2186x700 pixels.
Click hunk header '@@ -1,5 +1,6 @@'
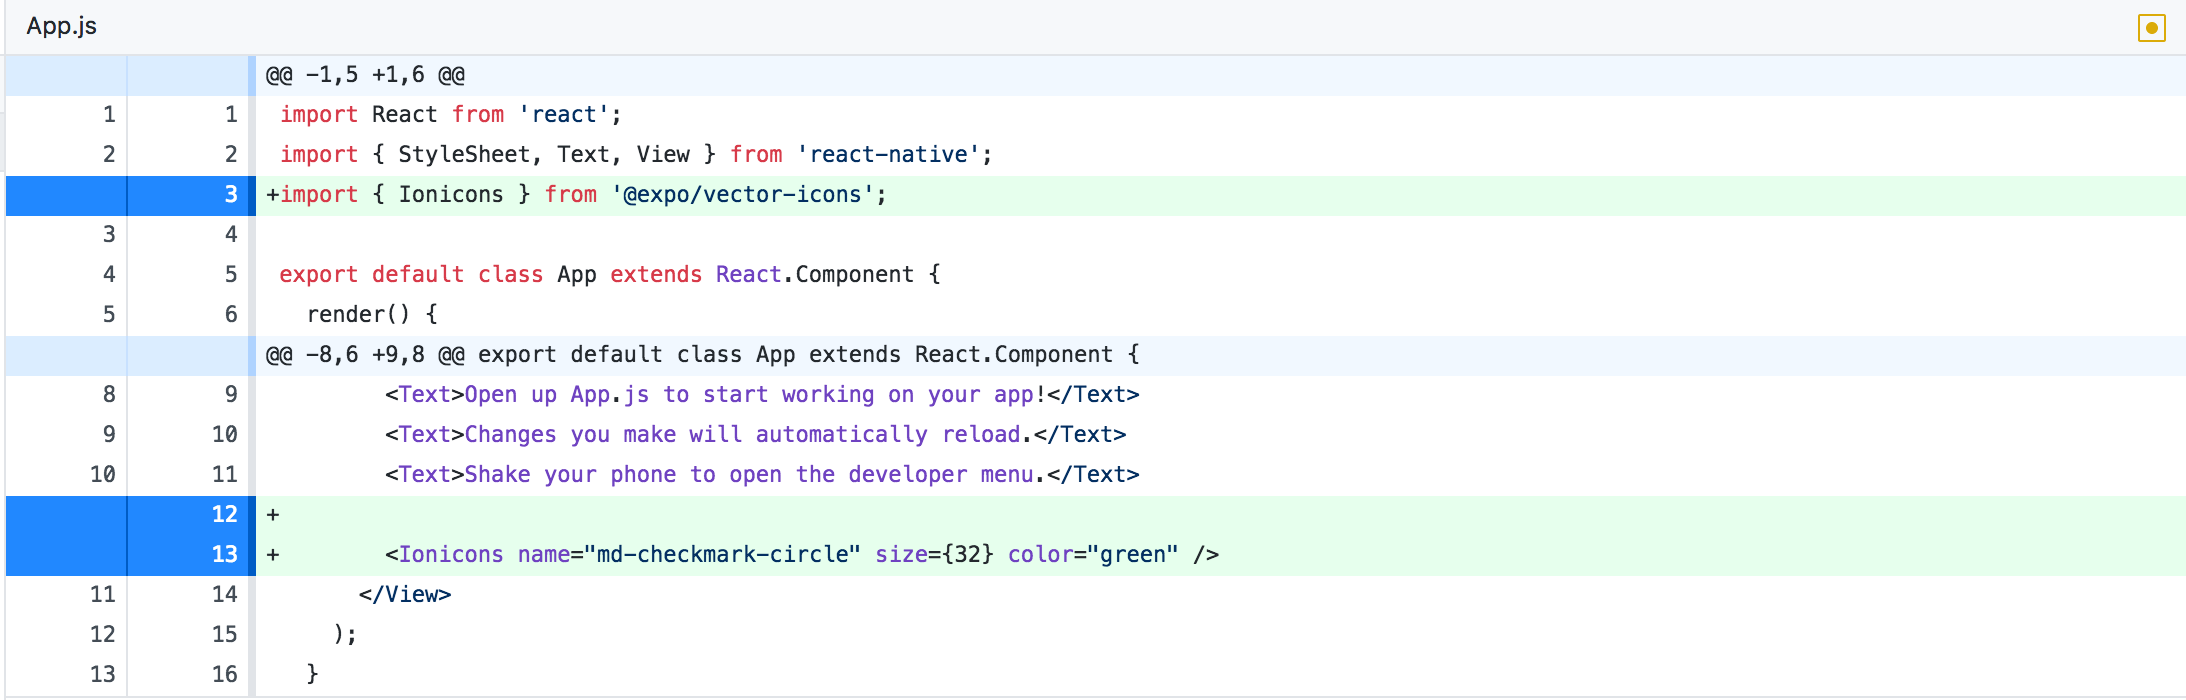(365, 75)
